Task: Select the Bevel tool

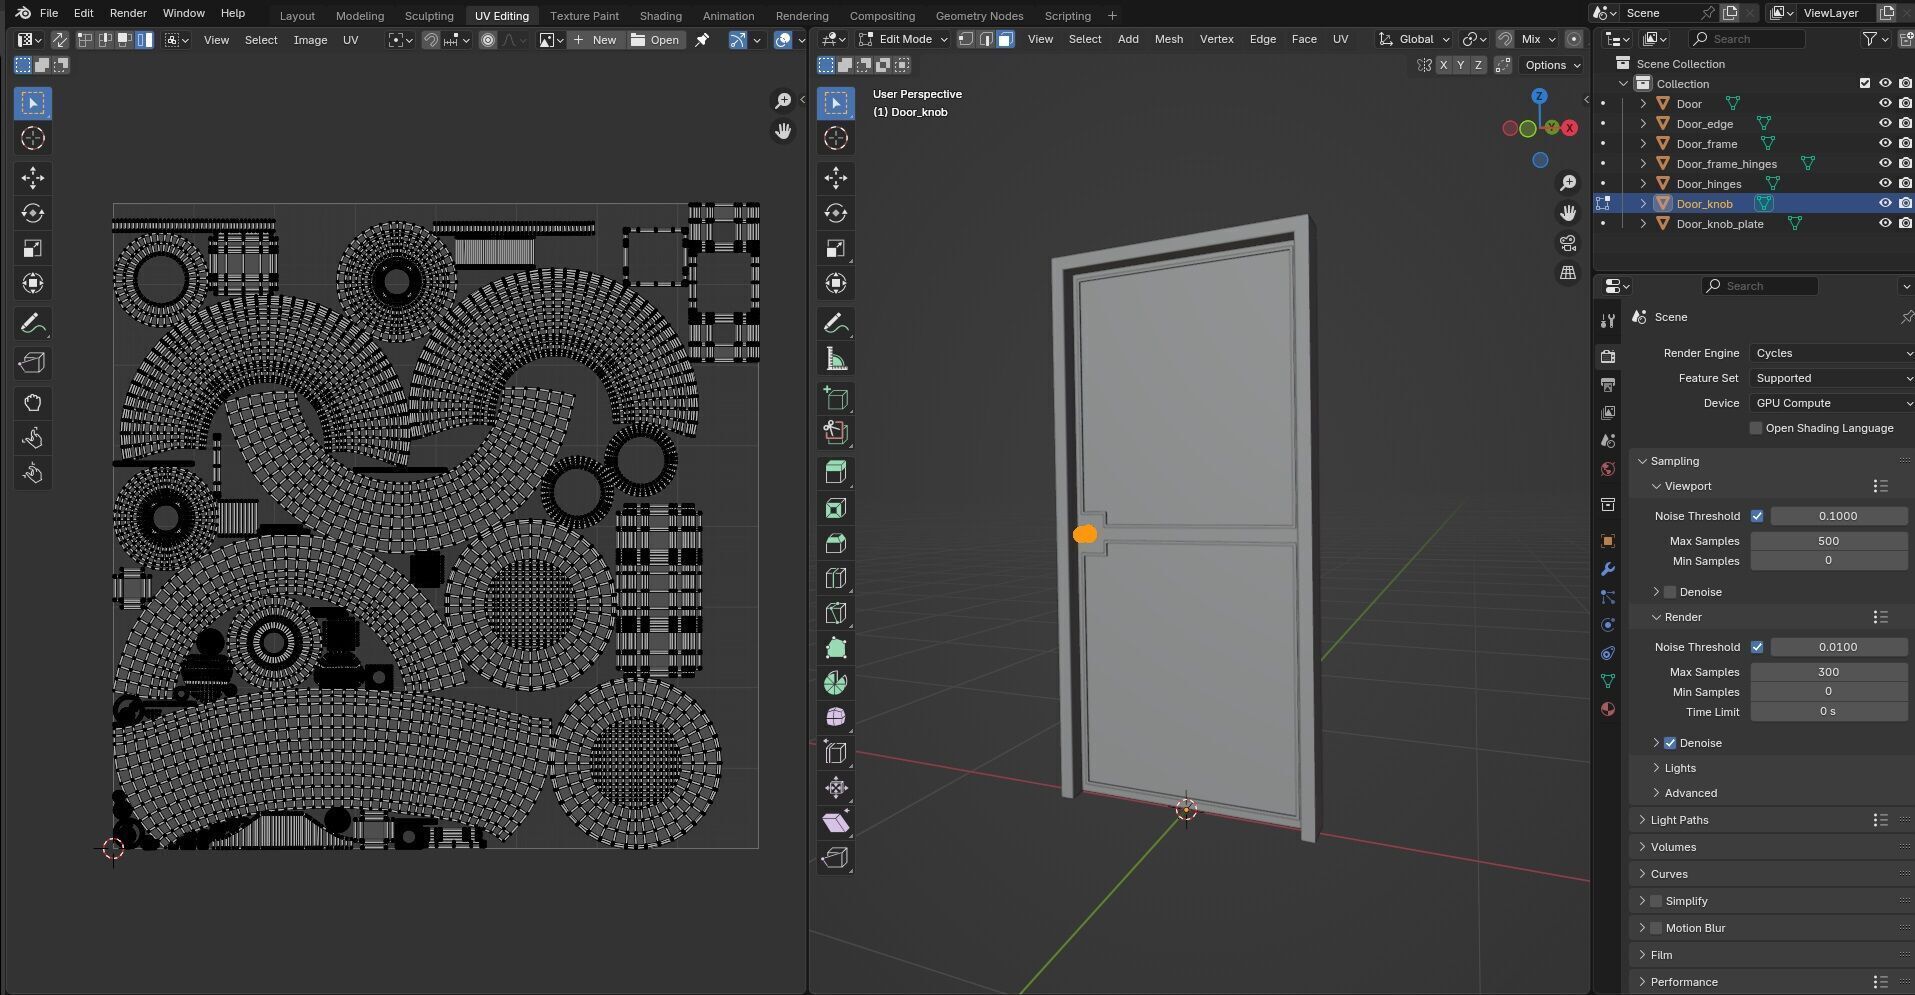Action: click(x=836, y=543)
